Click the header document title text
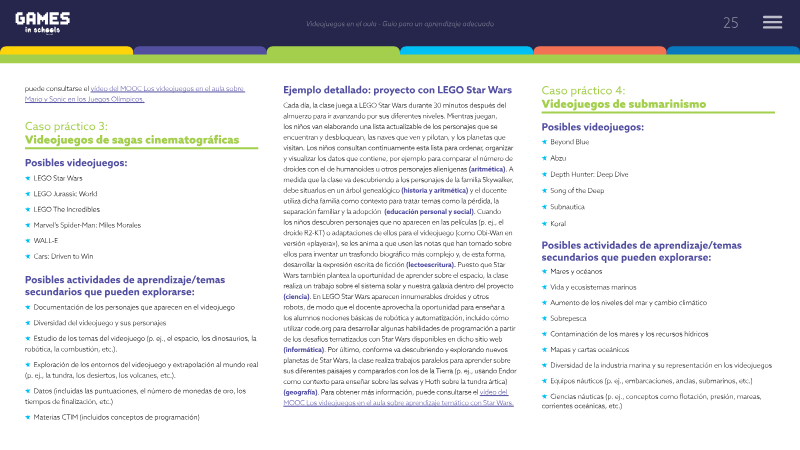The height and width of the screenshot is (450, 800). [x=400, y=23]
